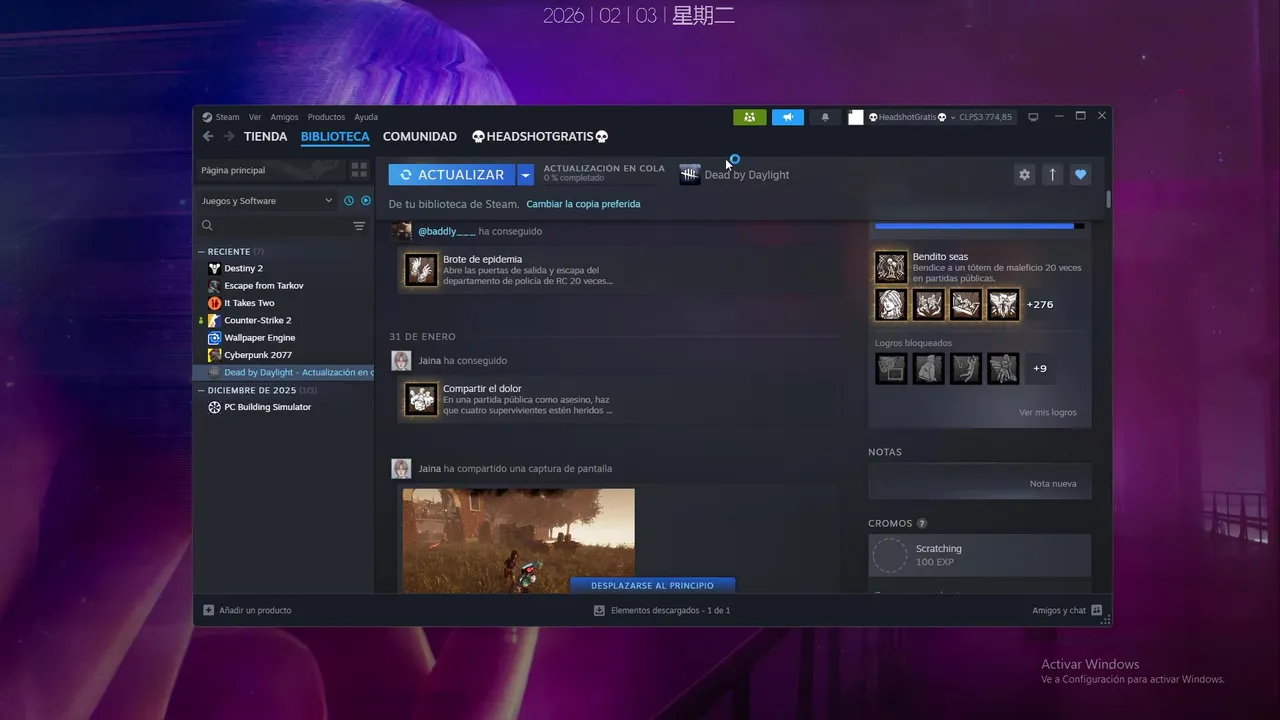The height and width of the screenshot is (720, 1280).
Task: Click DESPLAZARSE AL PRINCIPIO button
Action: point(652,585)
